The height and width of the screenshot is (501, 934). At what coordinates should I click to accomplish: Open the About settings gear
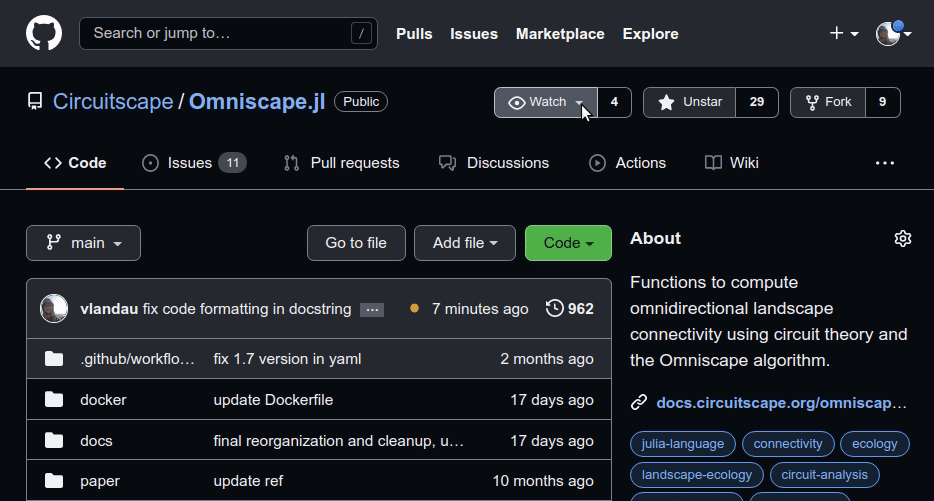pos(902,238)
